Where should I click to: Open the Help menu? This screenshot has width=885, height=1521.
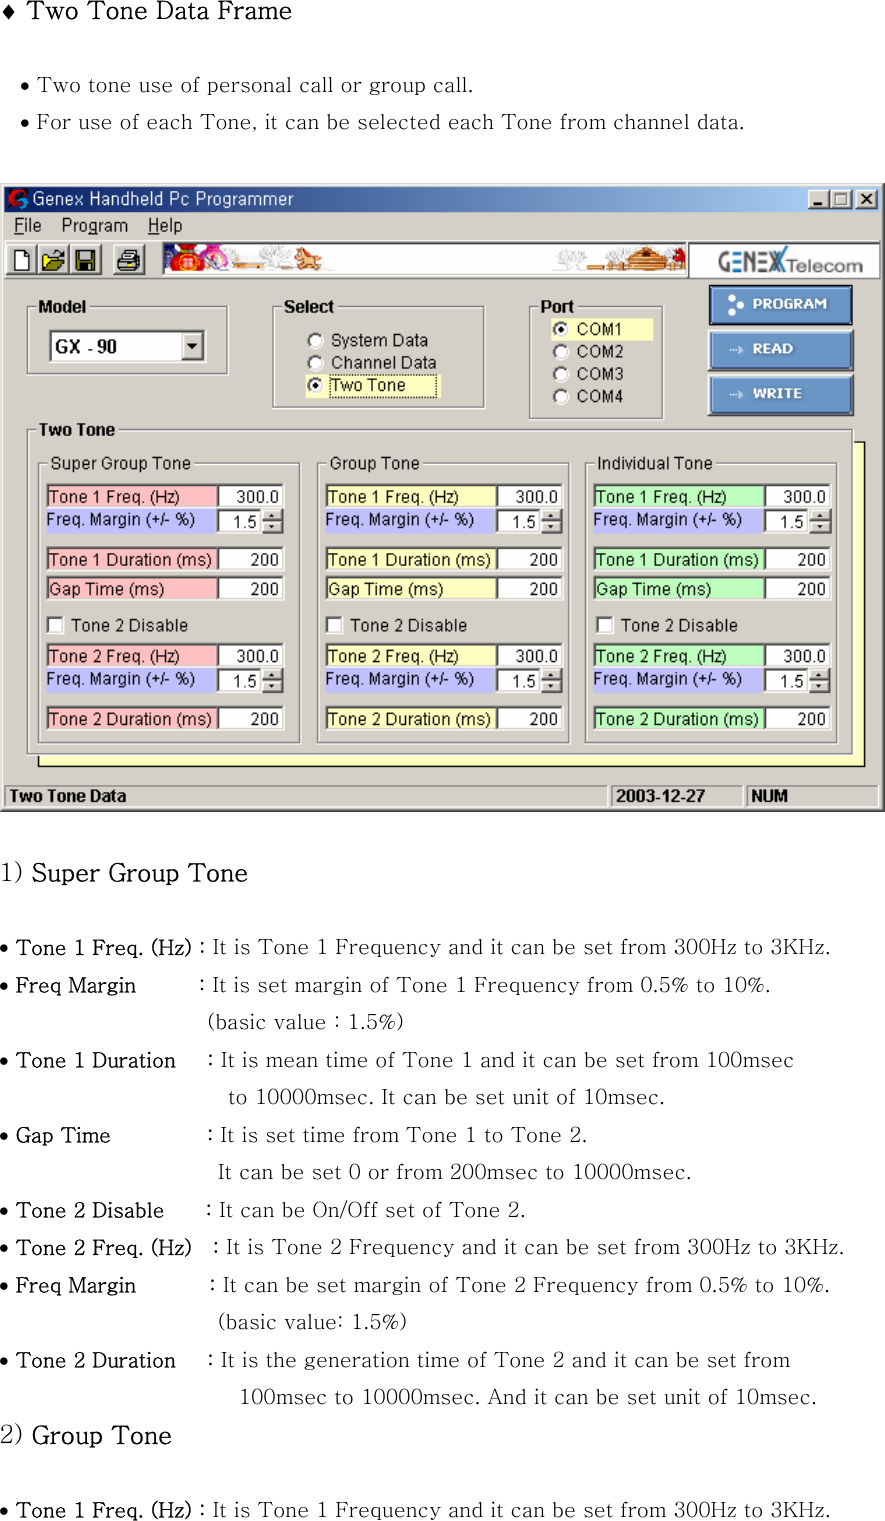[165, 225]
